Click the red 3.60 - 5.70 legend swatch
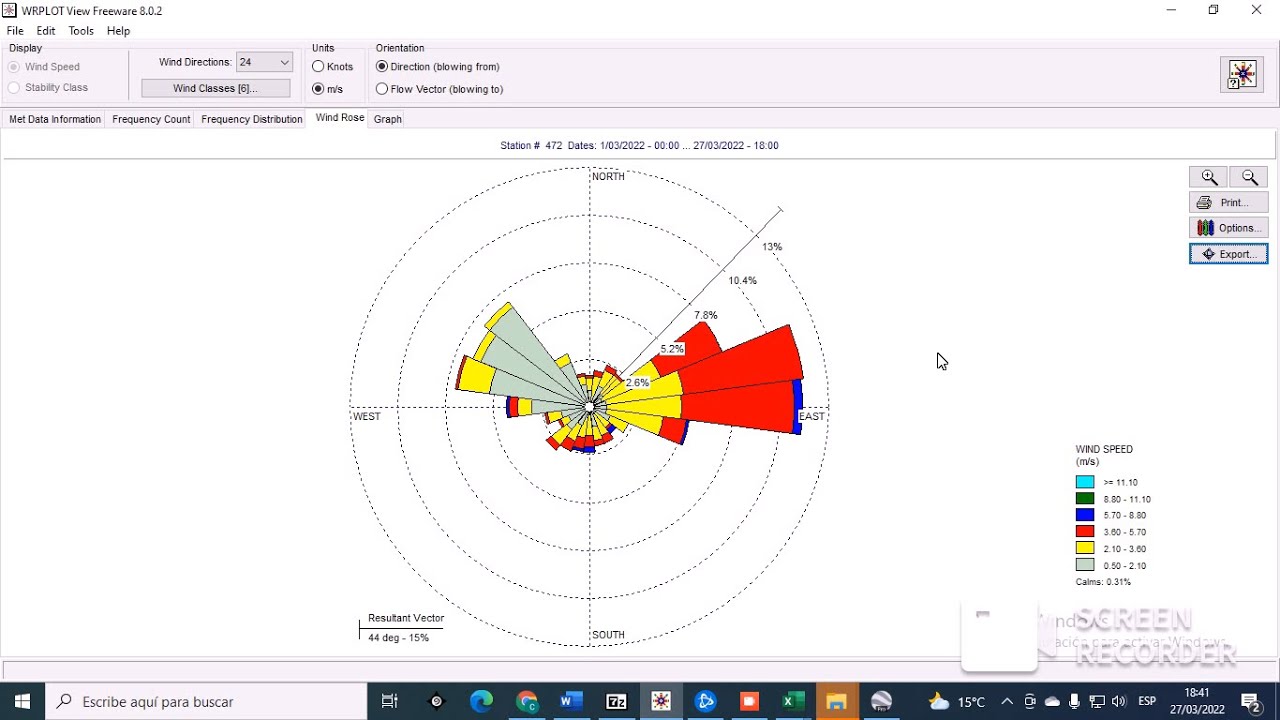This screenshot has width=1280, height=720. [1085, 532]
